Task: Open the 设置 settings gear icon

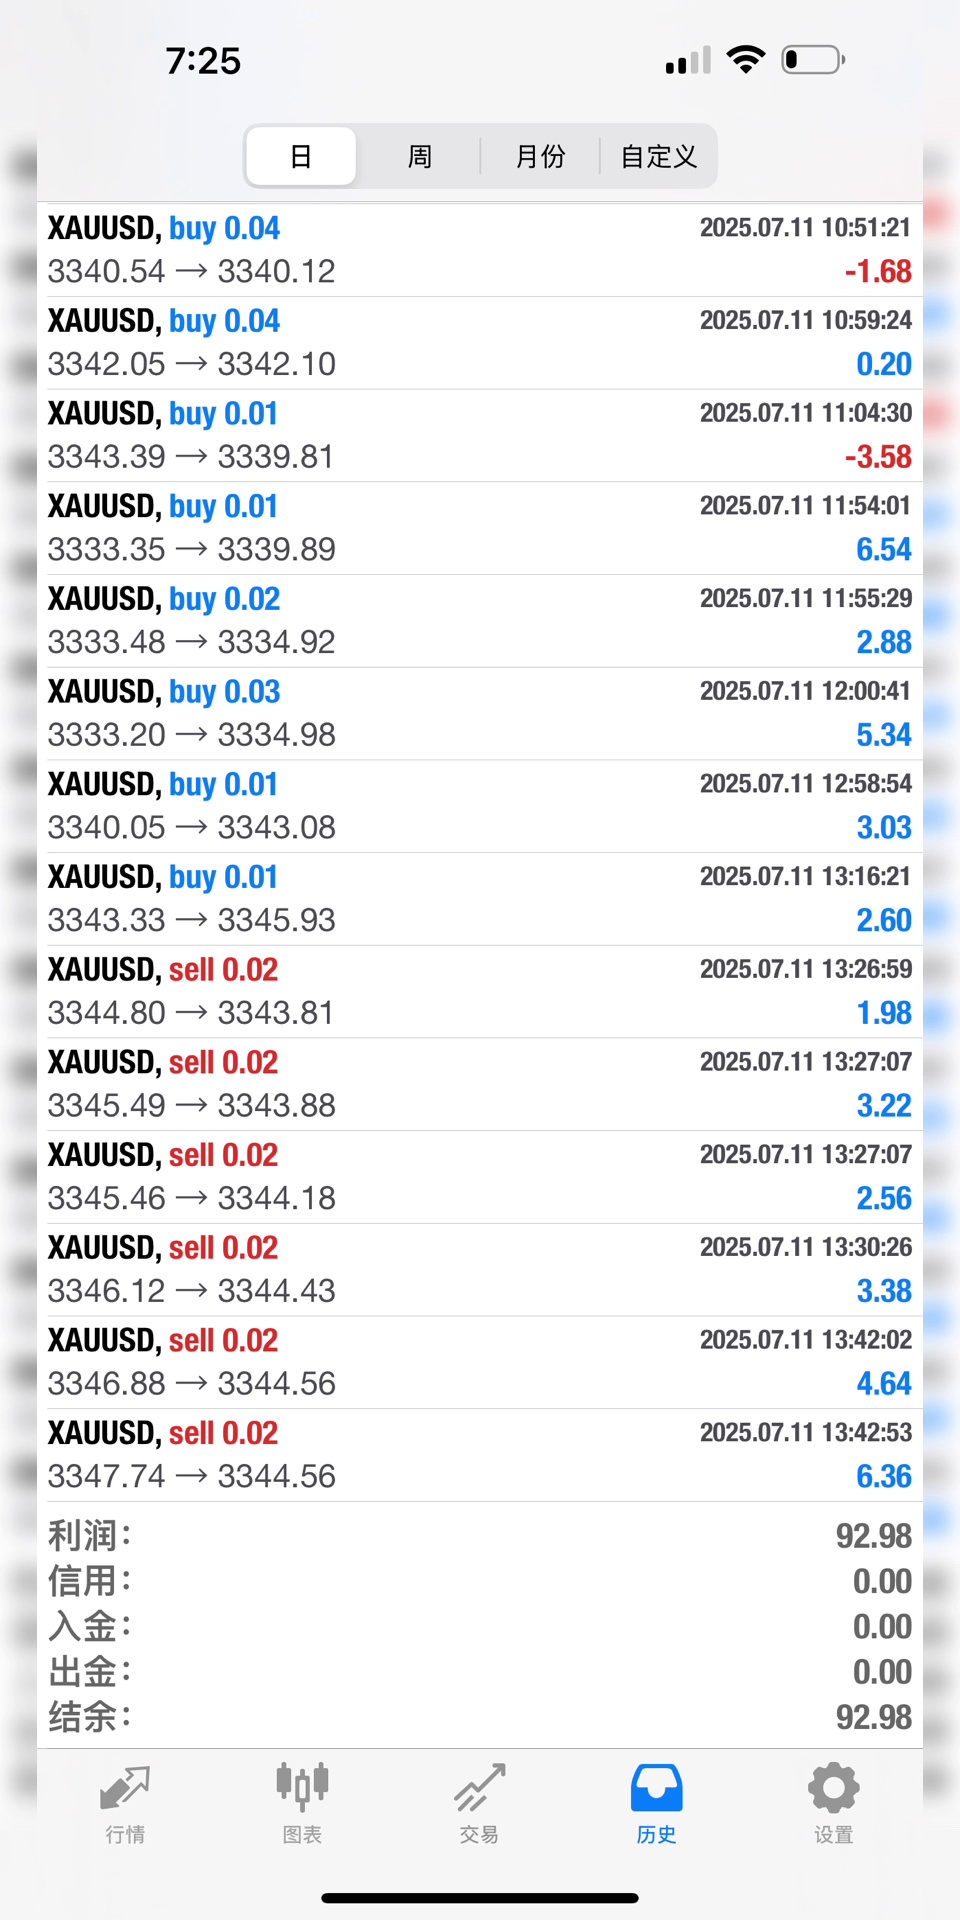Action: 833,1788
